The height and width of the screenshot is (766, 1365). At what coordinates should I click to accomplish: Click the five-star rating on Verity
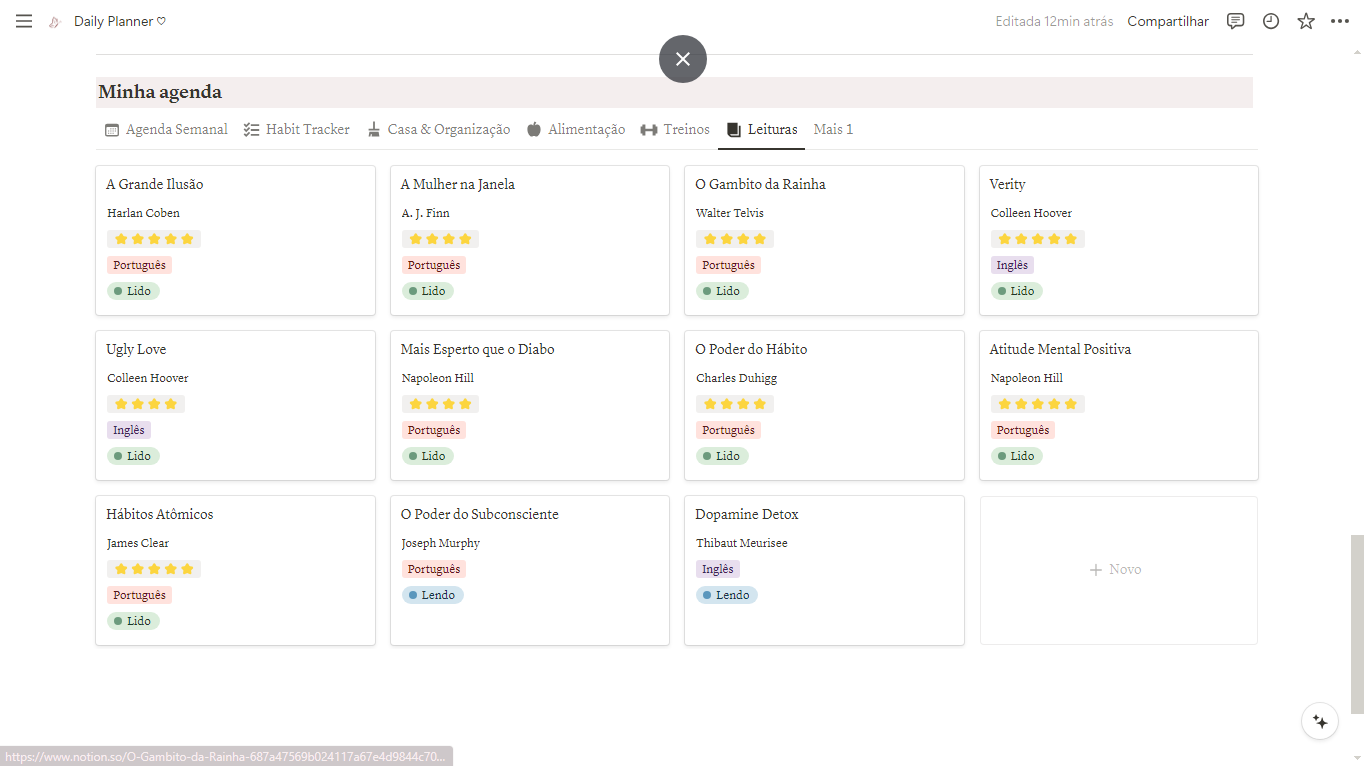(x=1038, y=239)
